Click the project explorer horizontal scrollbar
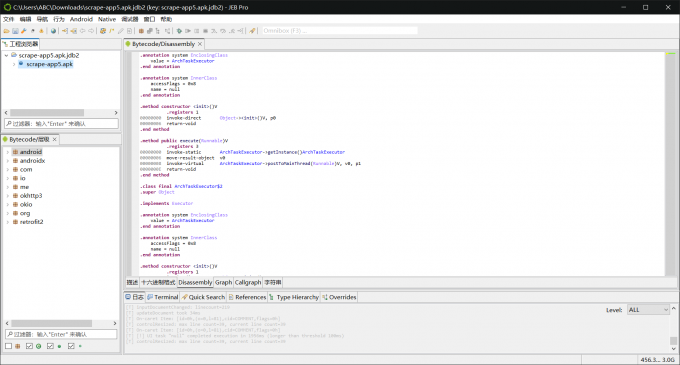Image resolution: width=680 pixels, height=365 pixels. point(47,112)
